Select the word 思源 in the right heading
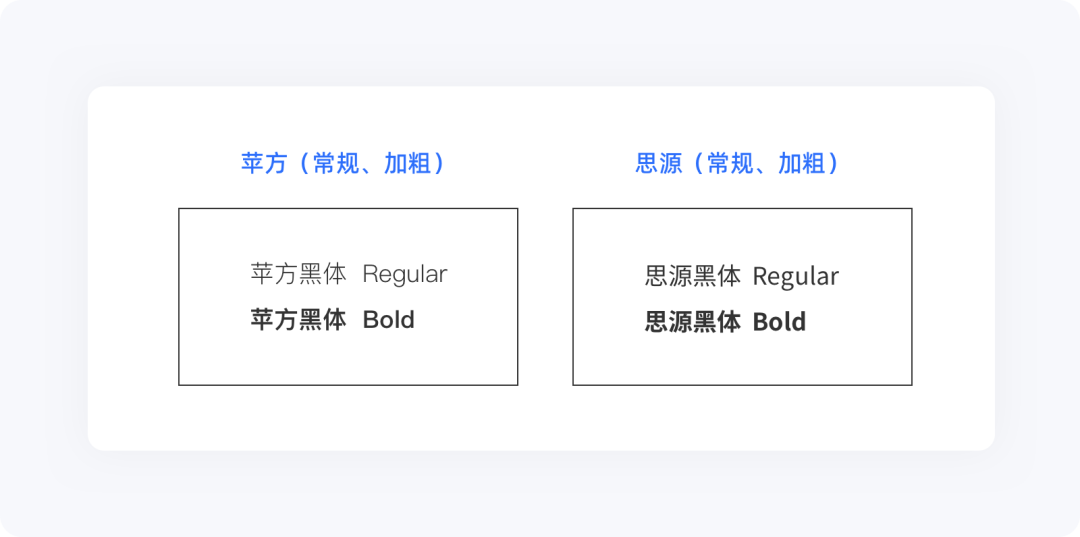This screenshot has height=537, width=1080. point(658,164)
